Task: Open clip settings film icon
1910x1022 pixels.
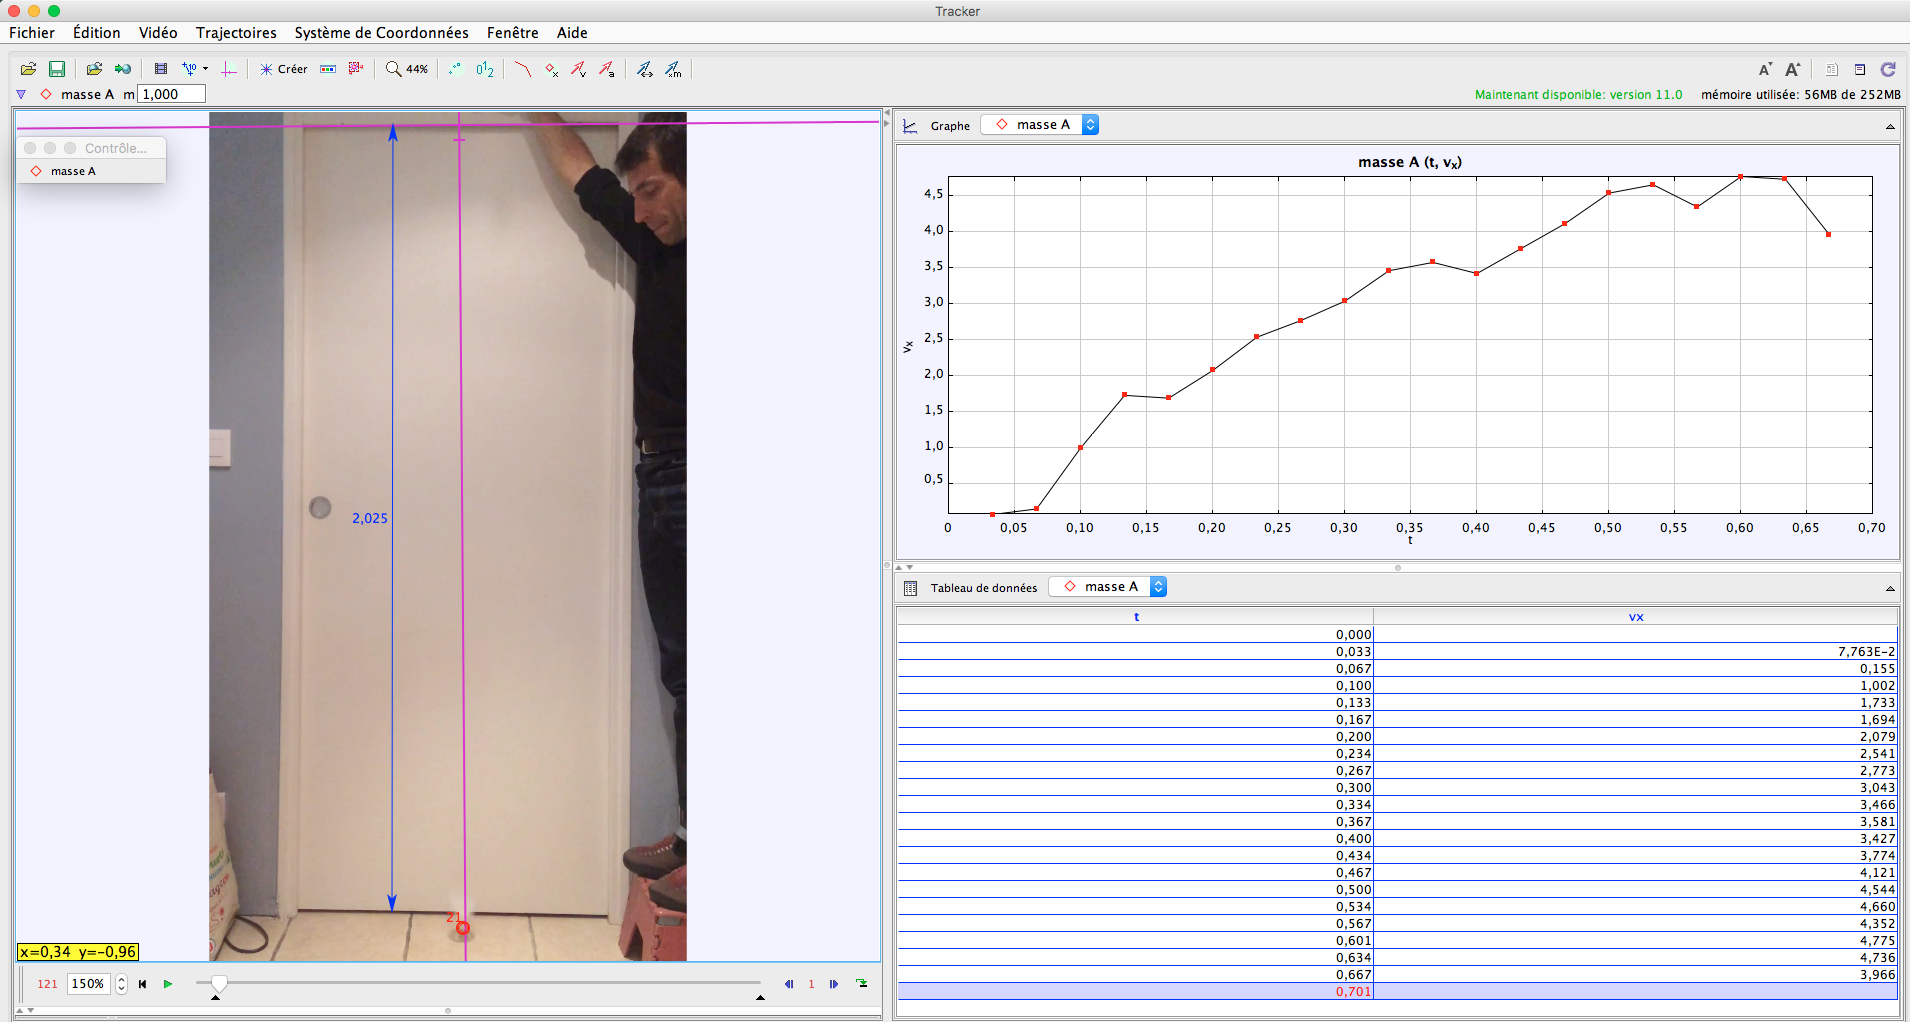Action: tap(160, 69)
